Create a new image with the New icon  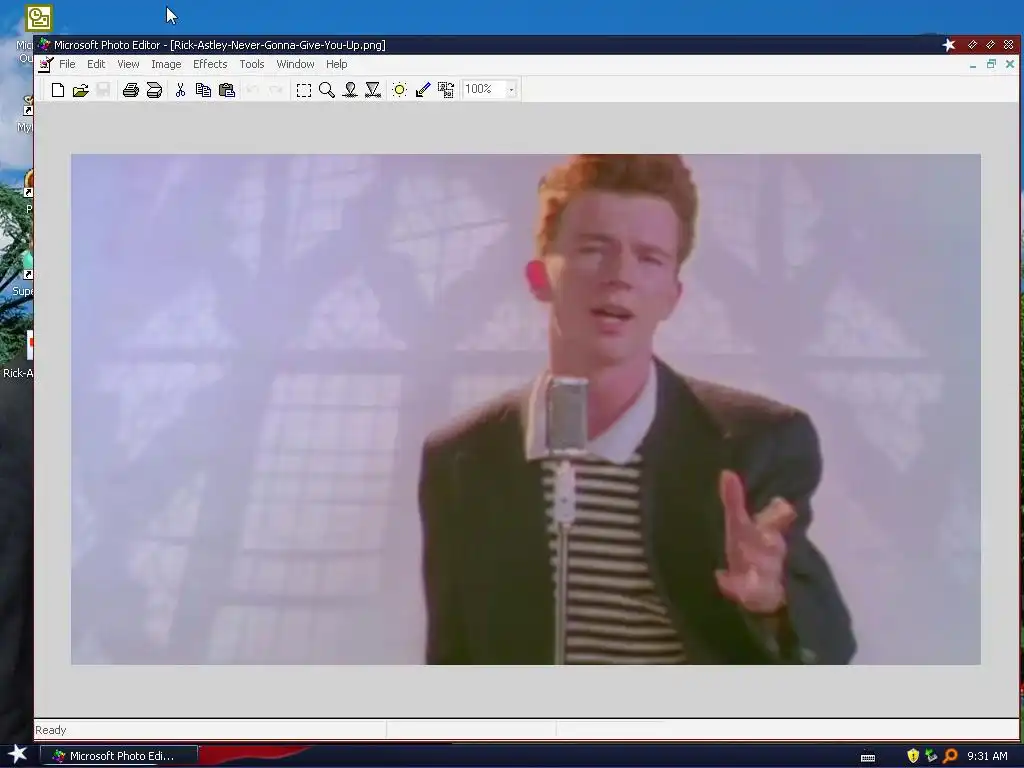click(57, 90)
